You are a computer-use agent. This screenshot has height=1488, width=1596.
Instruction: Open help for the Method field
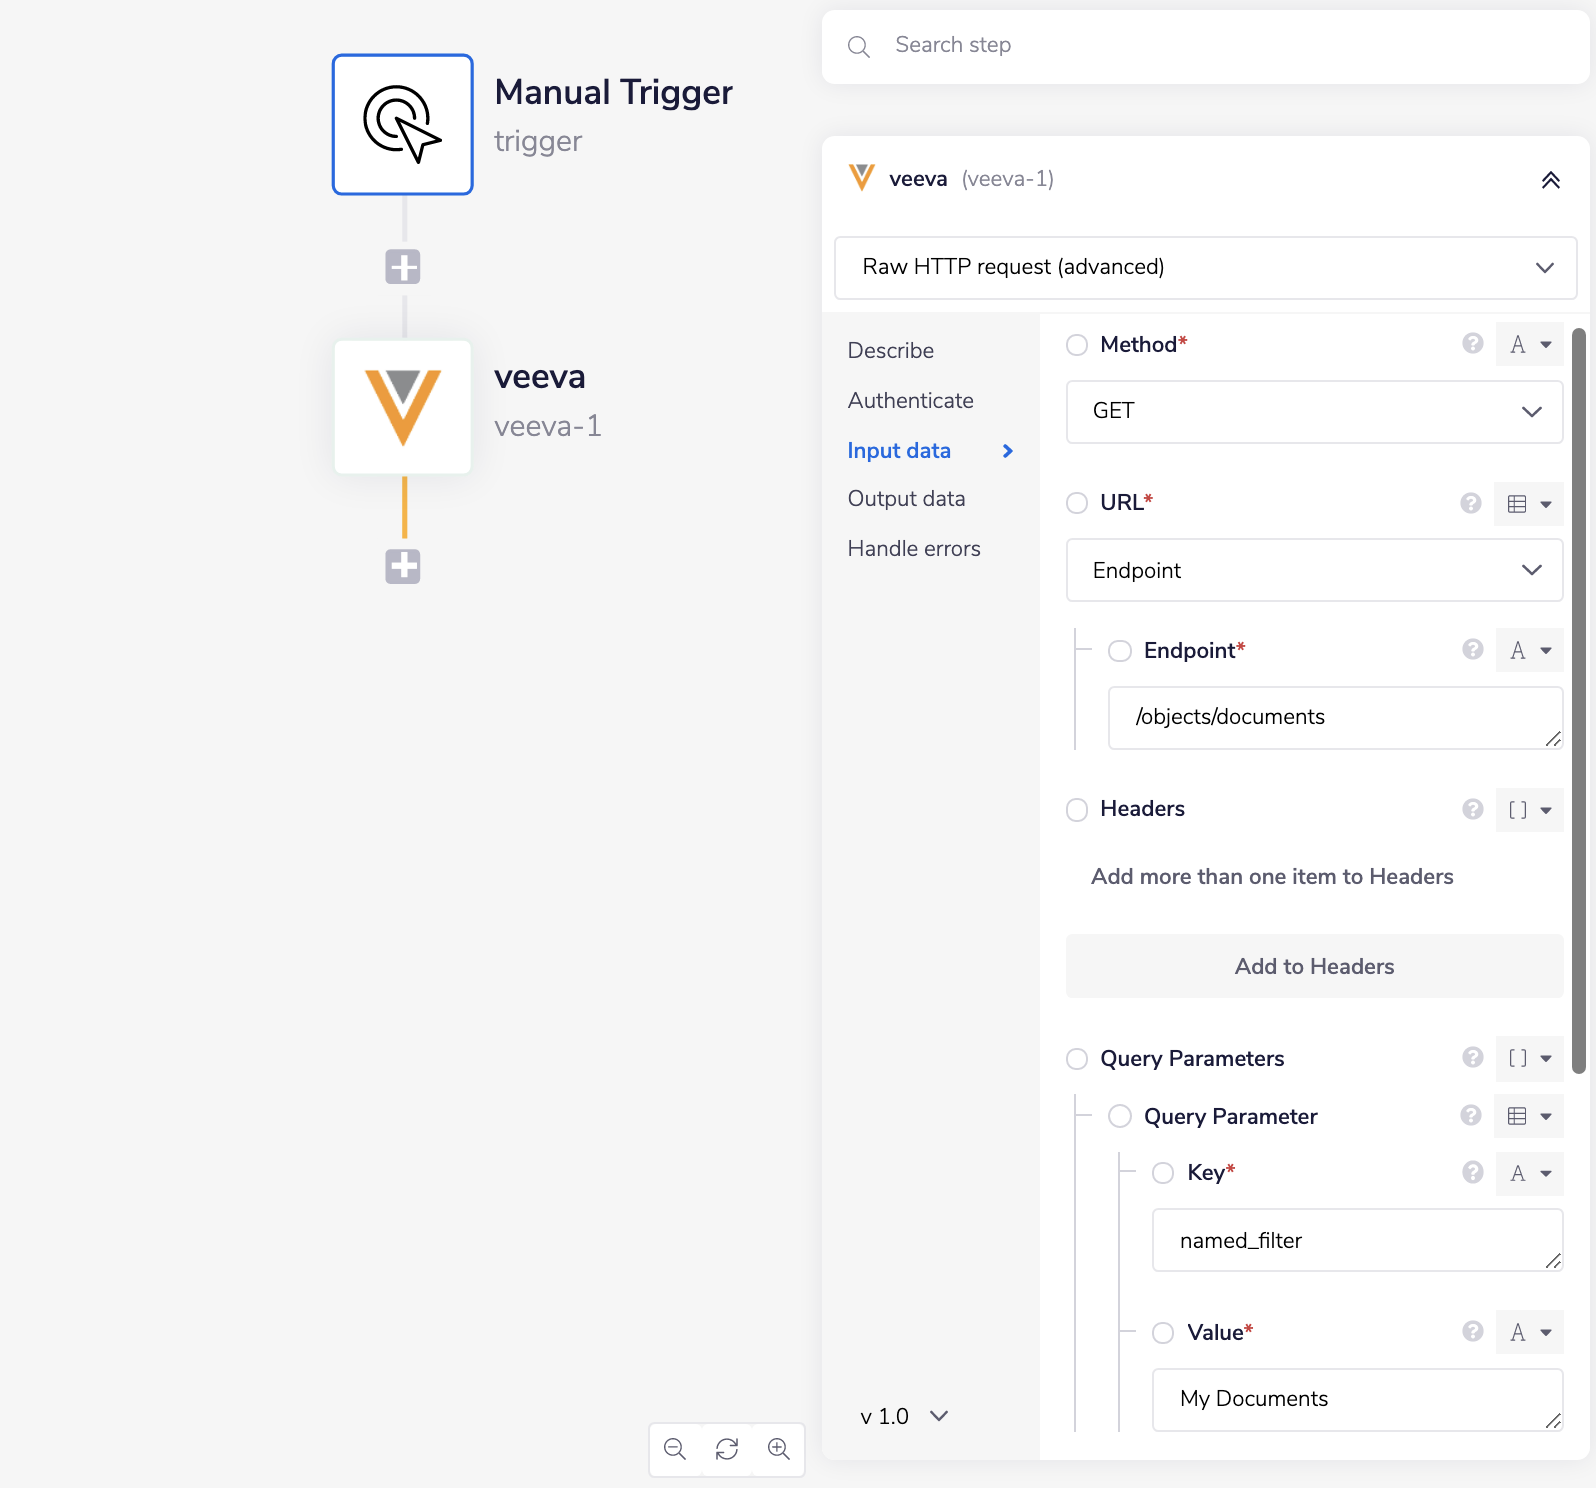(x=1472, y=344)
